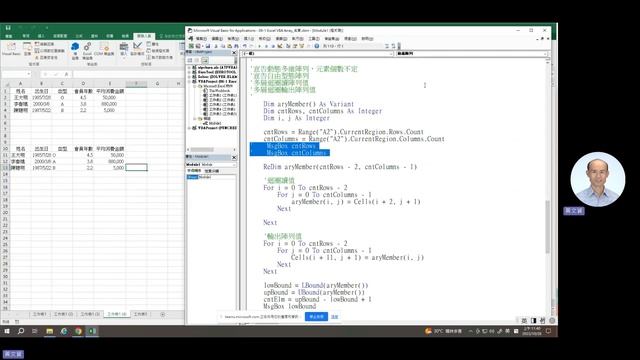Click Copy icon in VBA toolbar

[222, 46]
